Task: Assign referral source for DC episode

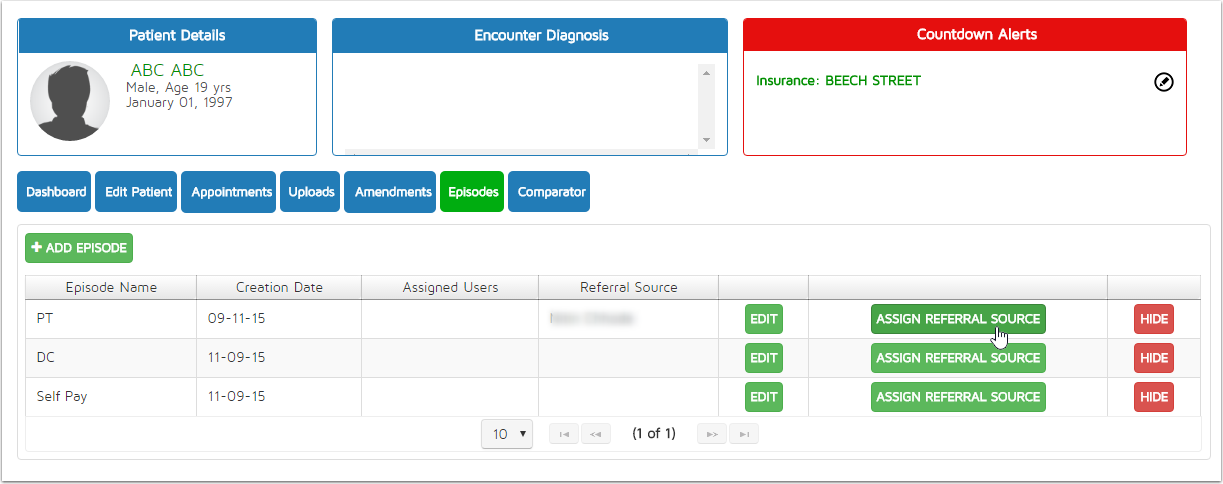Action: [958, 358]
